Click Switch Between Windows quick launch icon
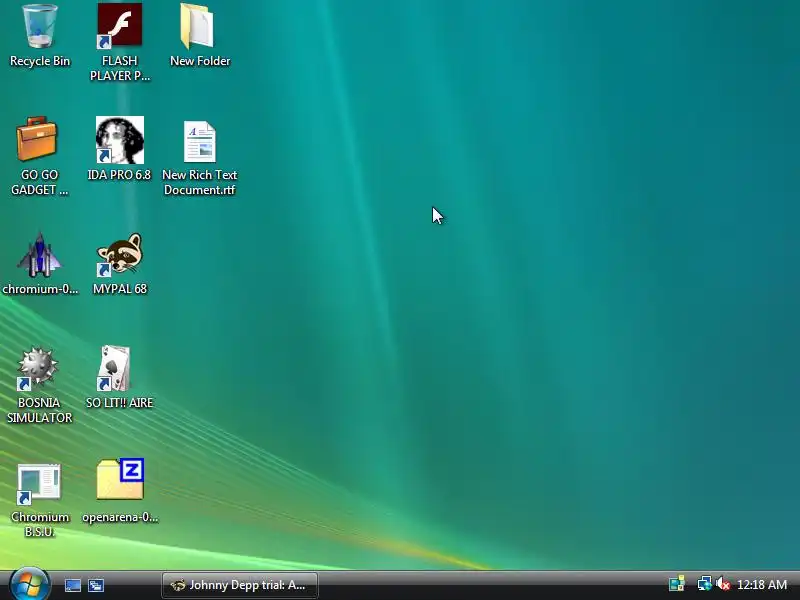Image resolution: width=800 pixels, height=600 pixels. [96, 585]
